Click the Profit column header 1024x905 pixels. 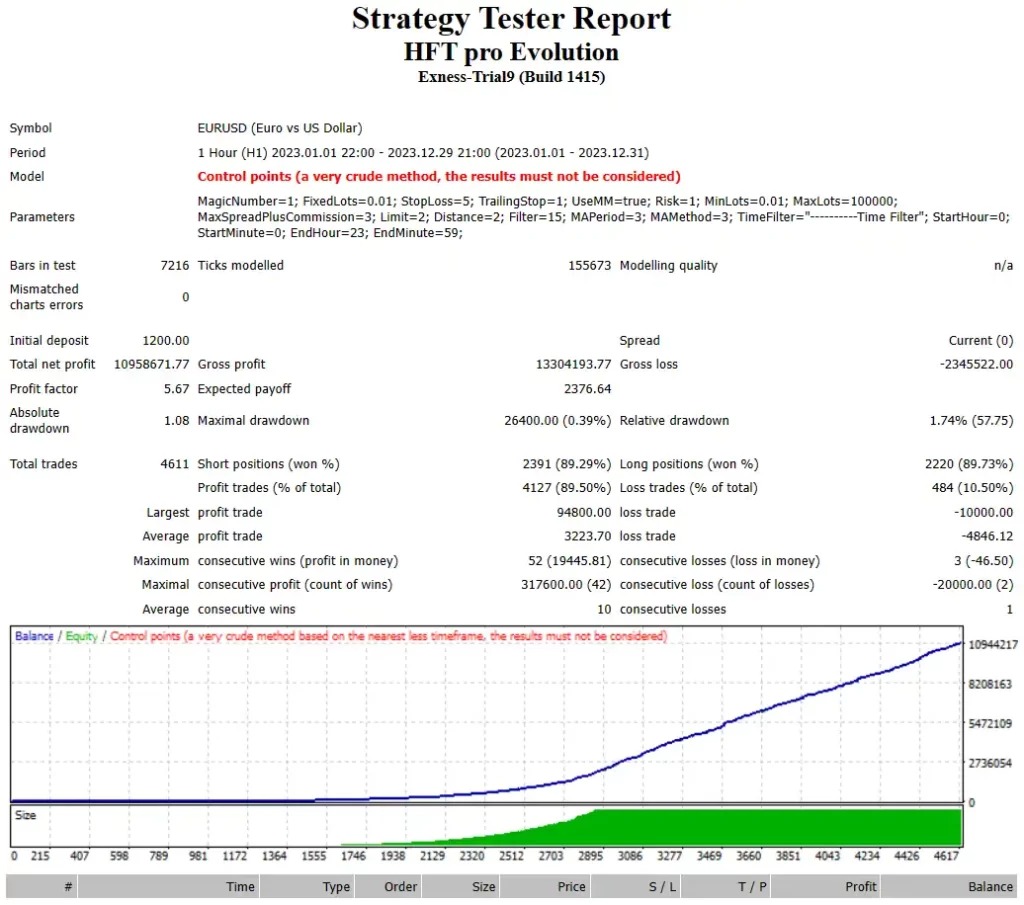[860, 886]
